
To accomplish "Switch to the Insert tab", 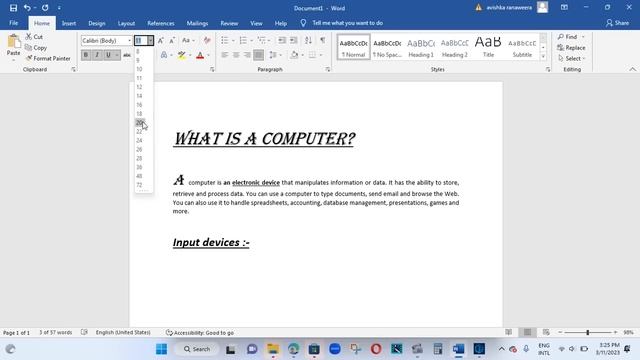I will click(69, 23).
